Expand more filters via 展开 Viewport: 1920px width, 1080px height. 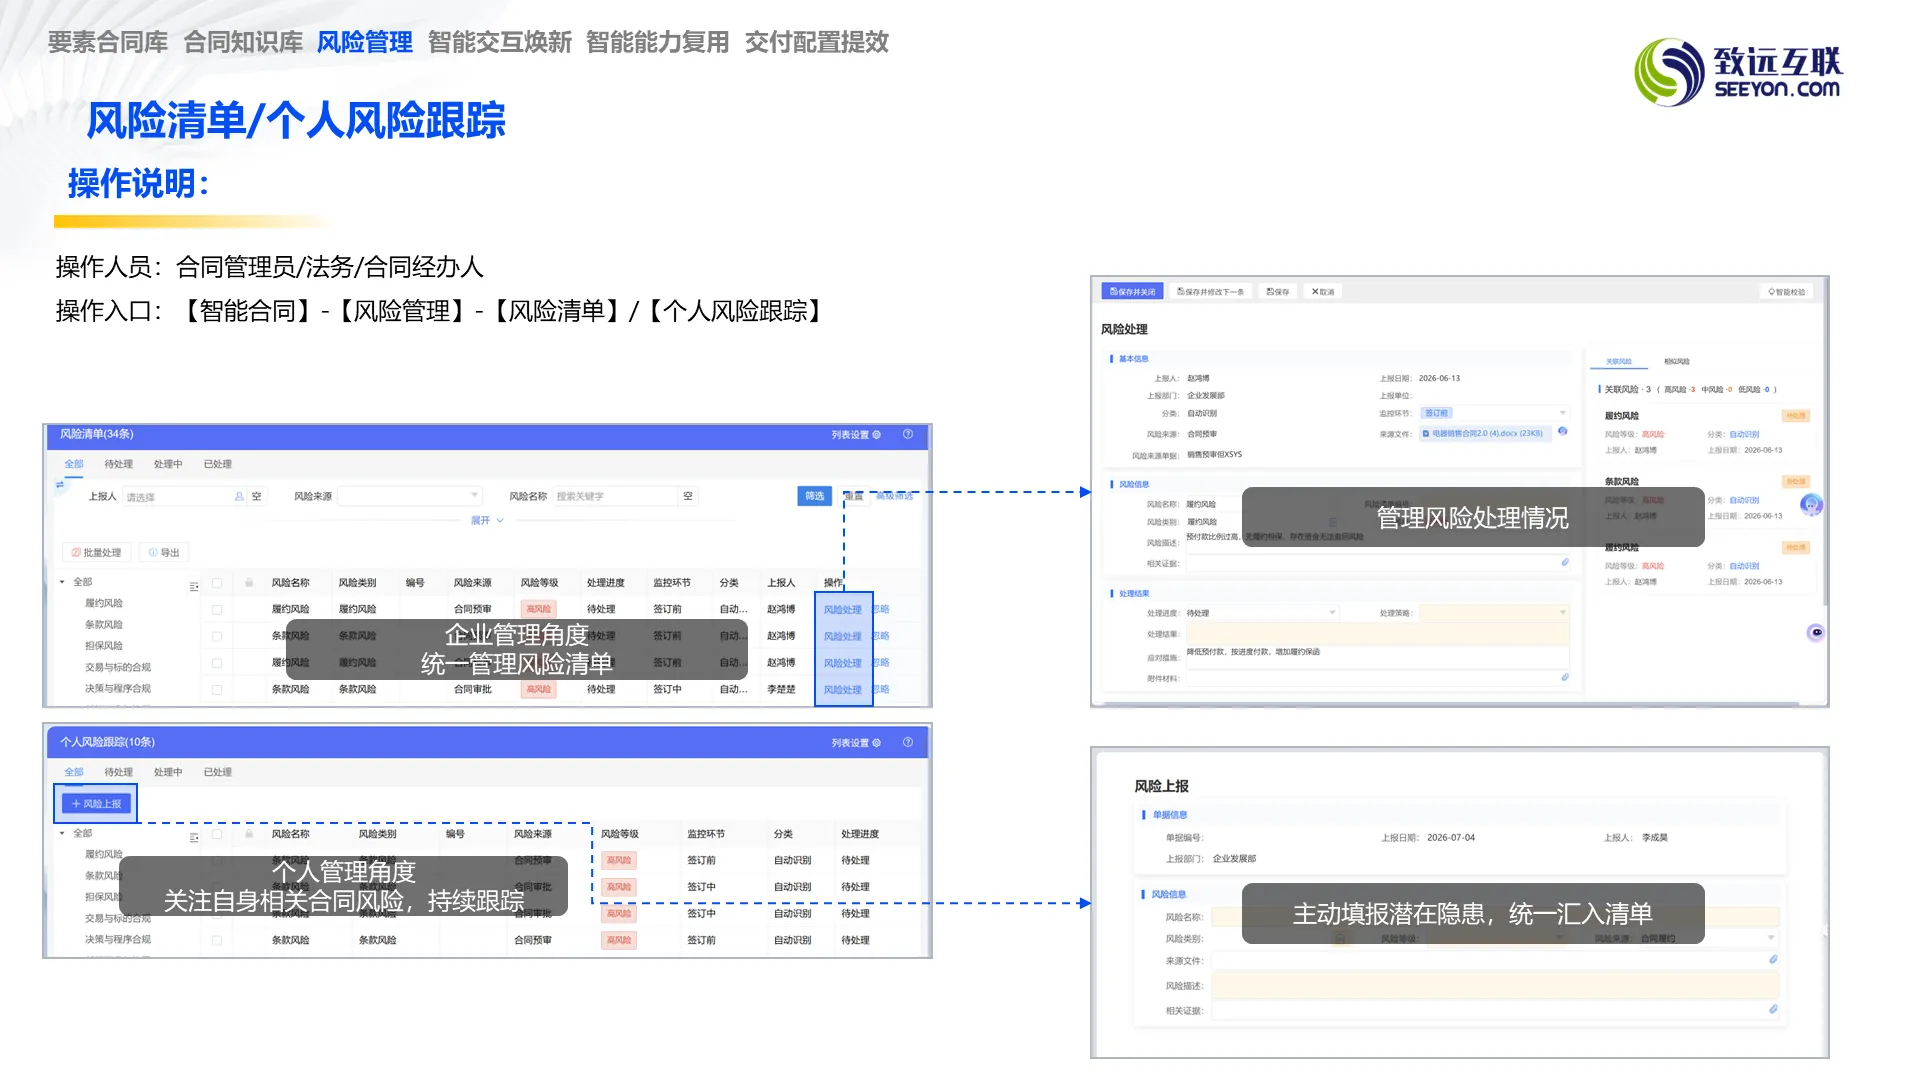[x=487, y=520]
